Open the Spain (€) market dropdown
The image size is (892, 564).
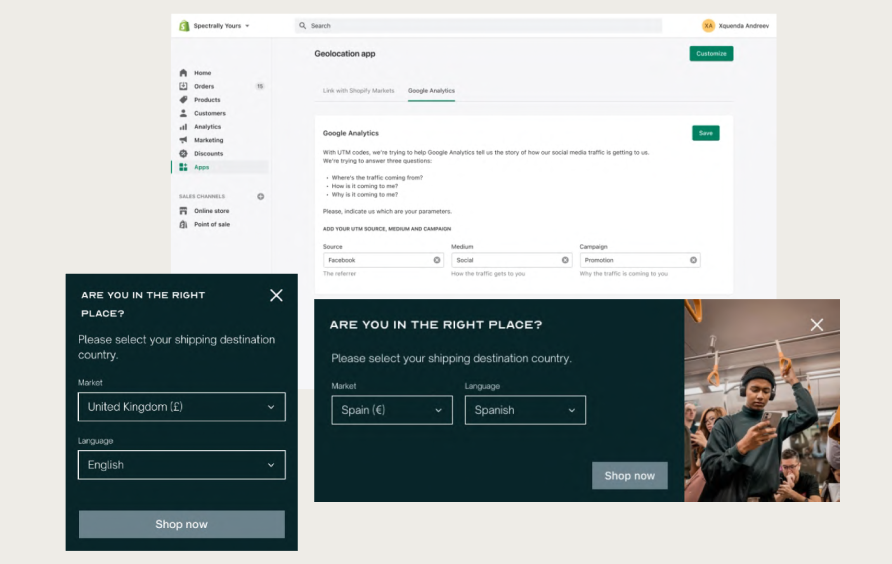pos(392,410)
